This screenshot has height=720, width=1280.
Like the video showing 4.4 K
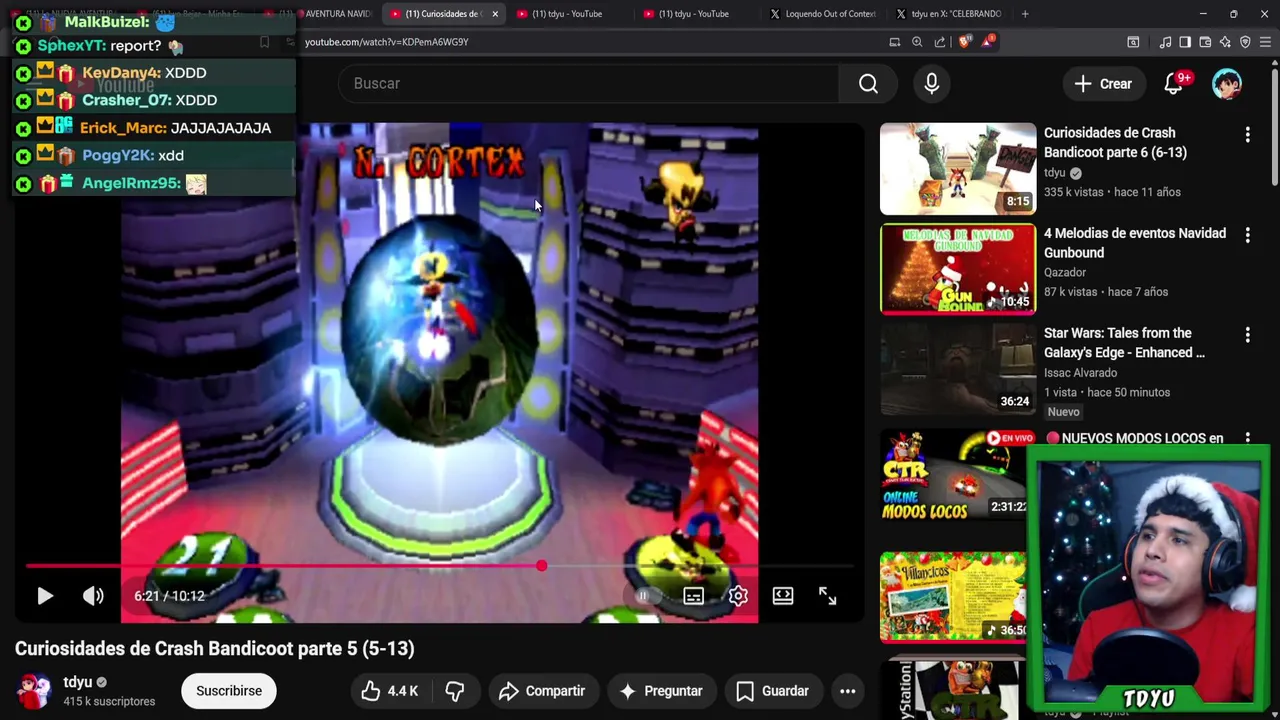(x=391, y=691)
